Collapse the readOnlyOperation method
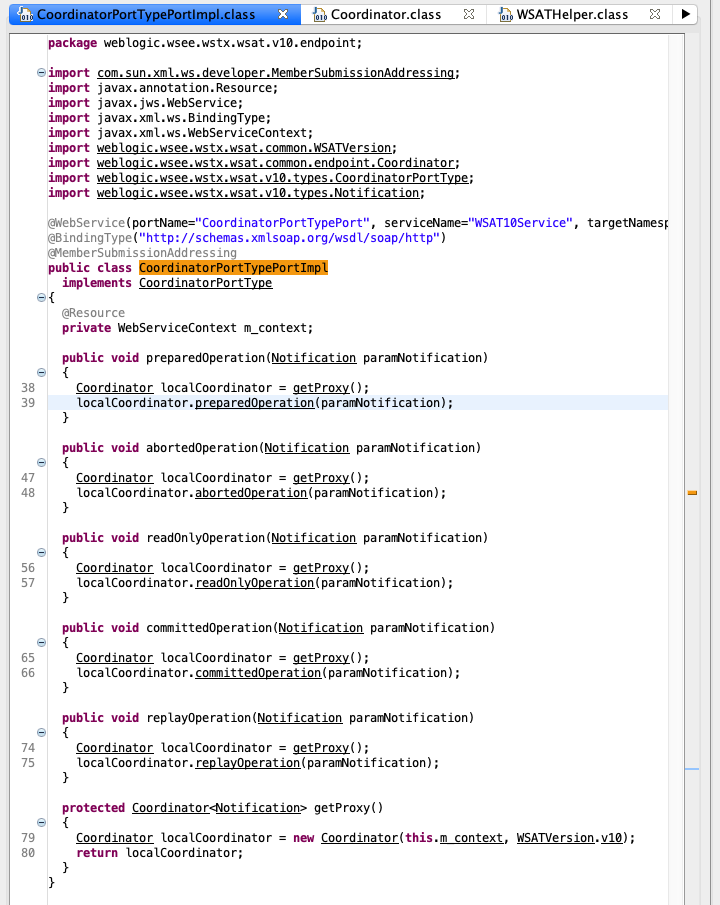The image size is (720, 905). [41, 552]
